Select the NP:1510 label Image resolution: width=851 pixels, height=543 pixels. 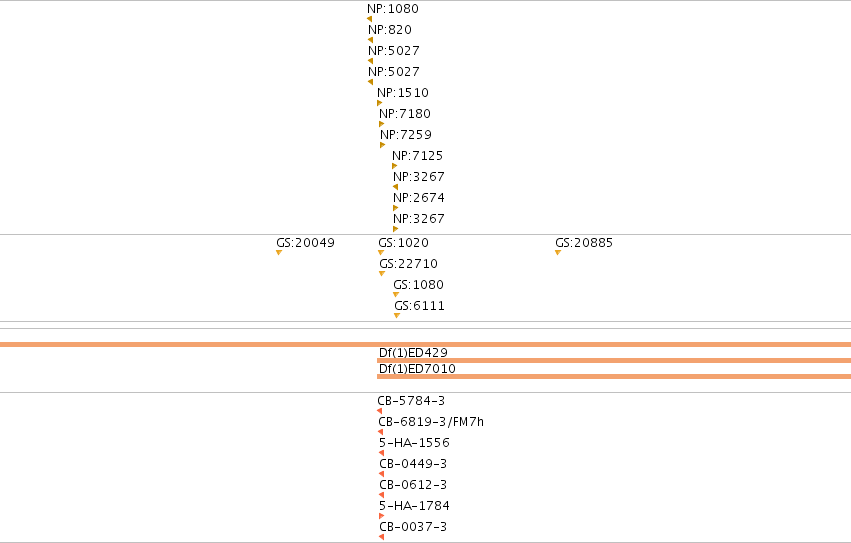point(403,93)
